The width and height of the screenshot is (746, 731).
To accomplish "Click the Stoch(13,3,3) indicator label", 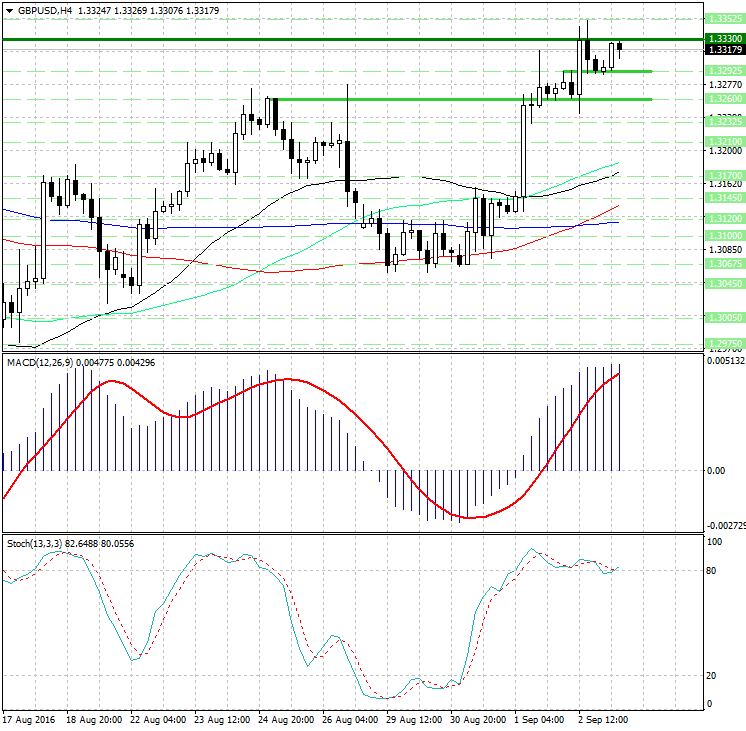I will (34, 543).
